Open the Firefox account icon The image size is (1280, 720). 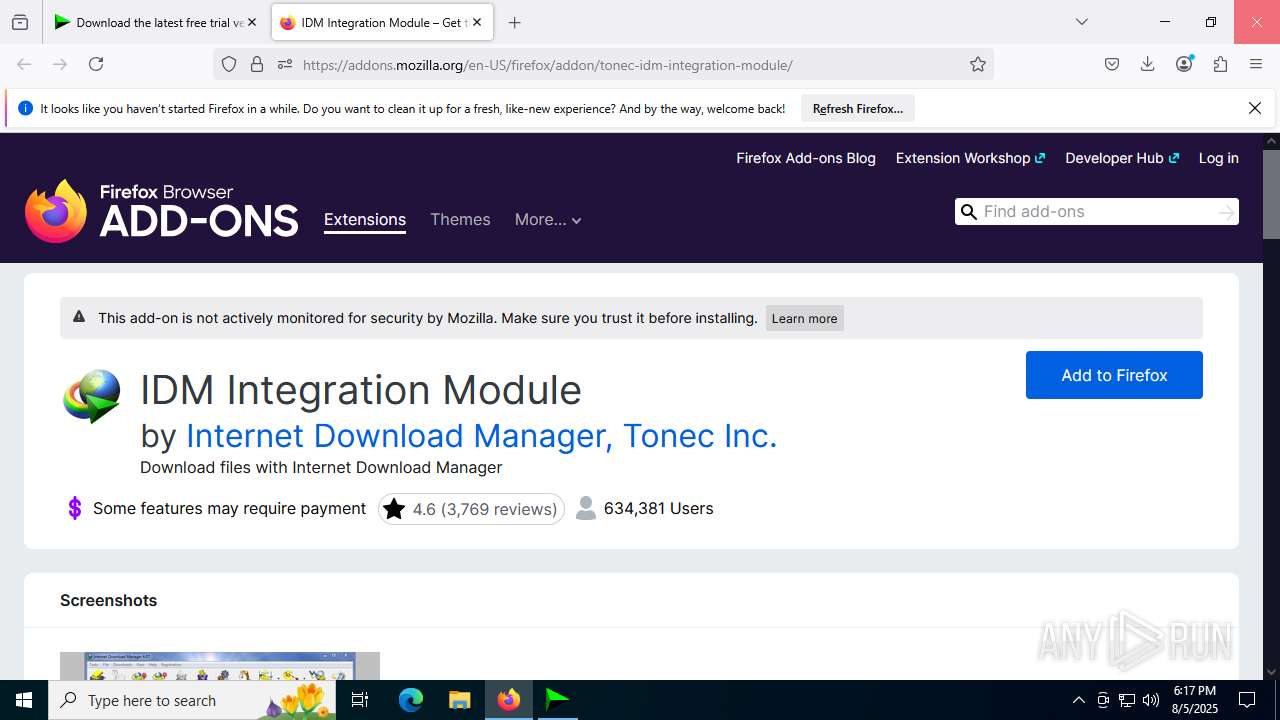(x=1184, y=64)
